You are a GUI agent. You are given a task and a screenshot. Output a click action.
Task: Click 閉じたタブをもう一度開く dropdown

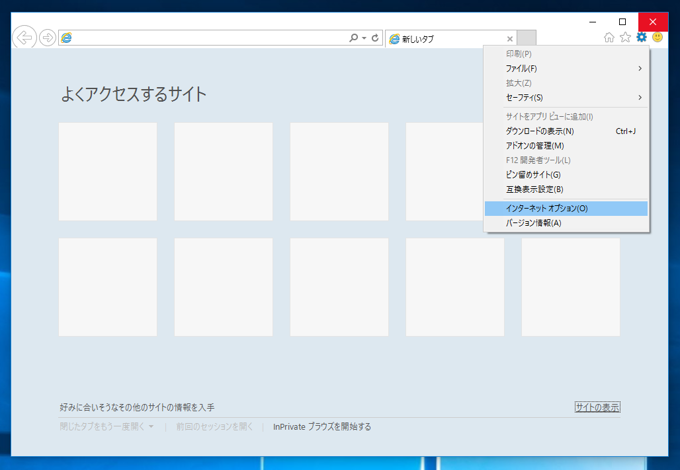point(107,427)
